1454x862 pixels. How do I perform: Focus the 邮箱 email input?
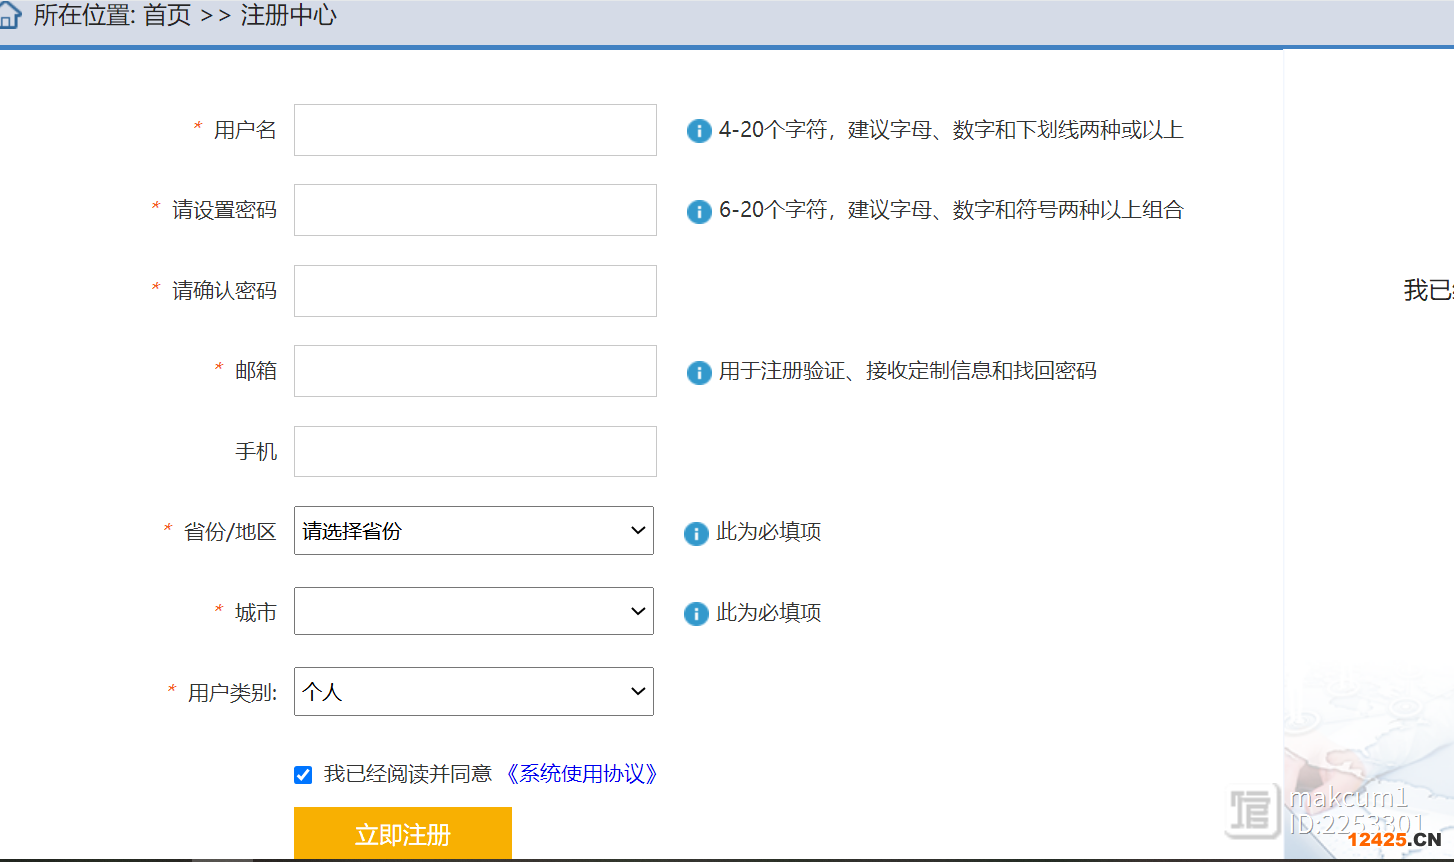click(x=475, y=371)
